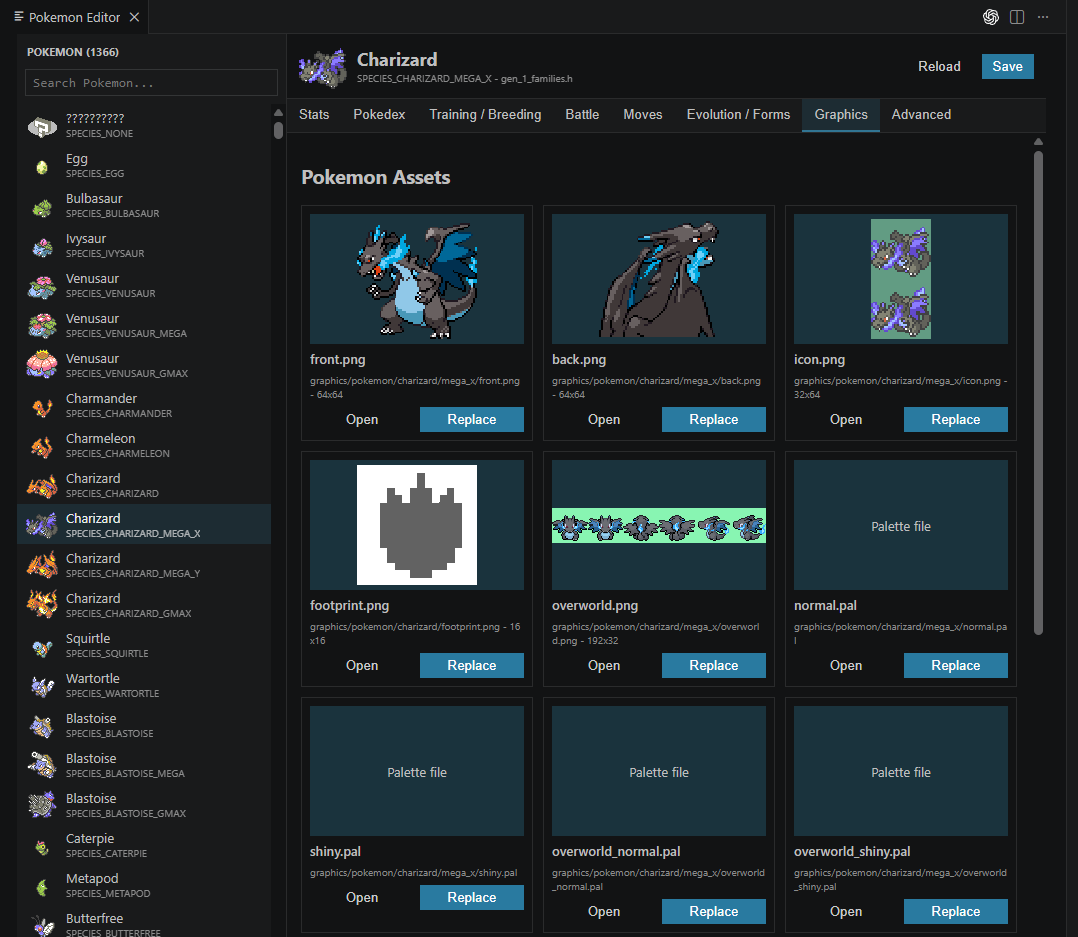Replace the front.png asset
The image size is (1078, 937).
pyautogui.click(x=472, y=419)
